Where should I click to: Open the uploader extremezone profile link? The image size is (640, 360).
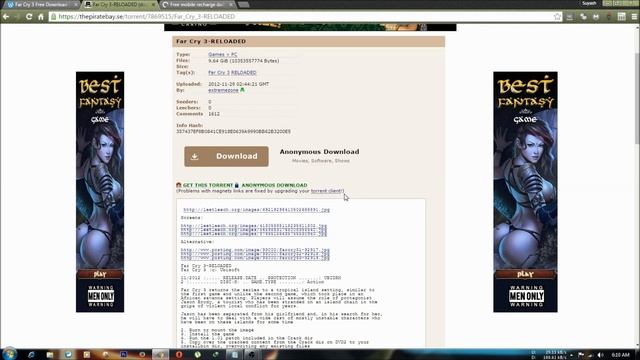tap(223, 90)
